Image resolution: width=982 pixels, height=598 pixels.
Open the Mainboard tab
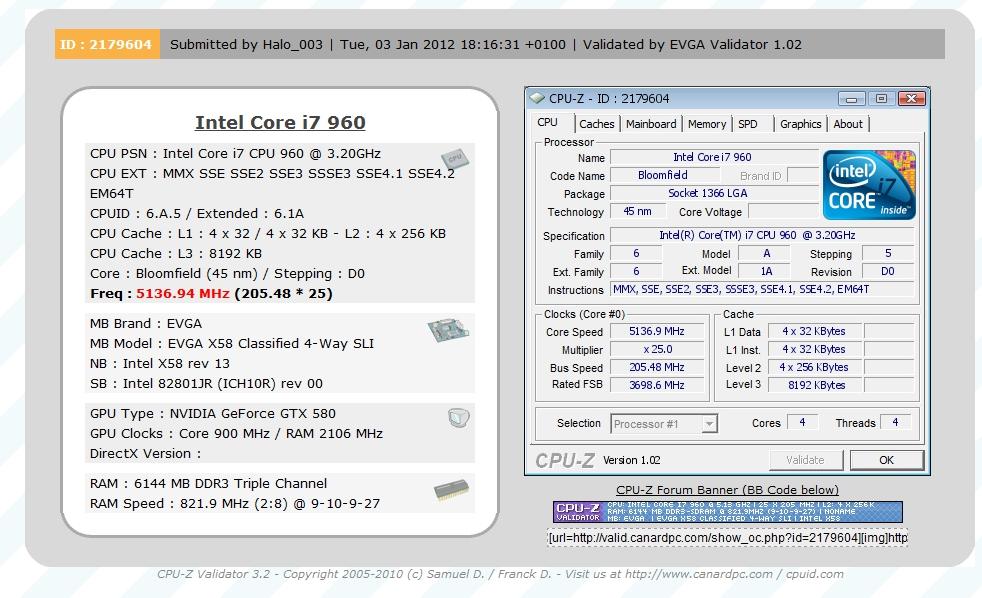[651, 124]
